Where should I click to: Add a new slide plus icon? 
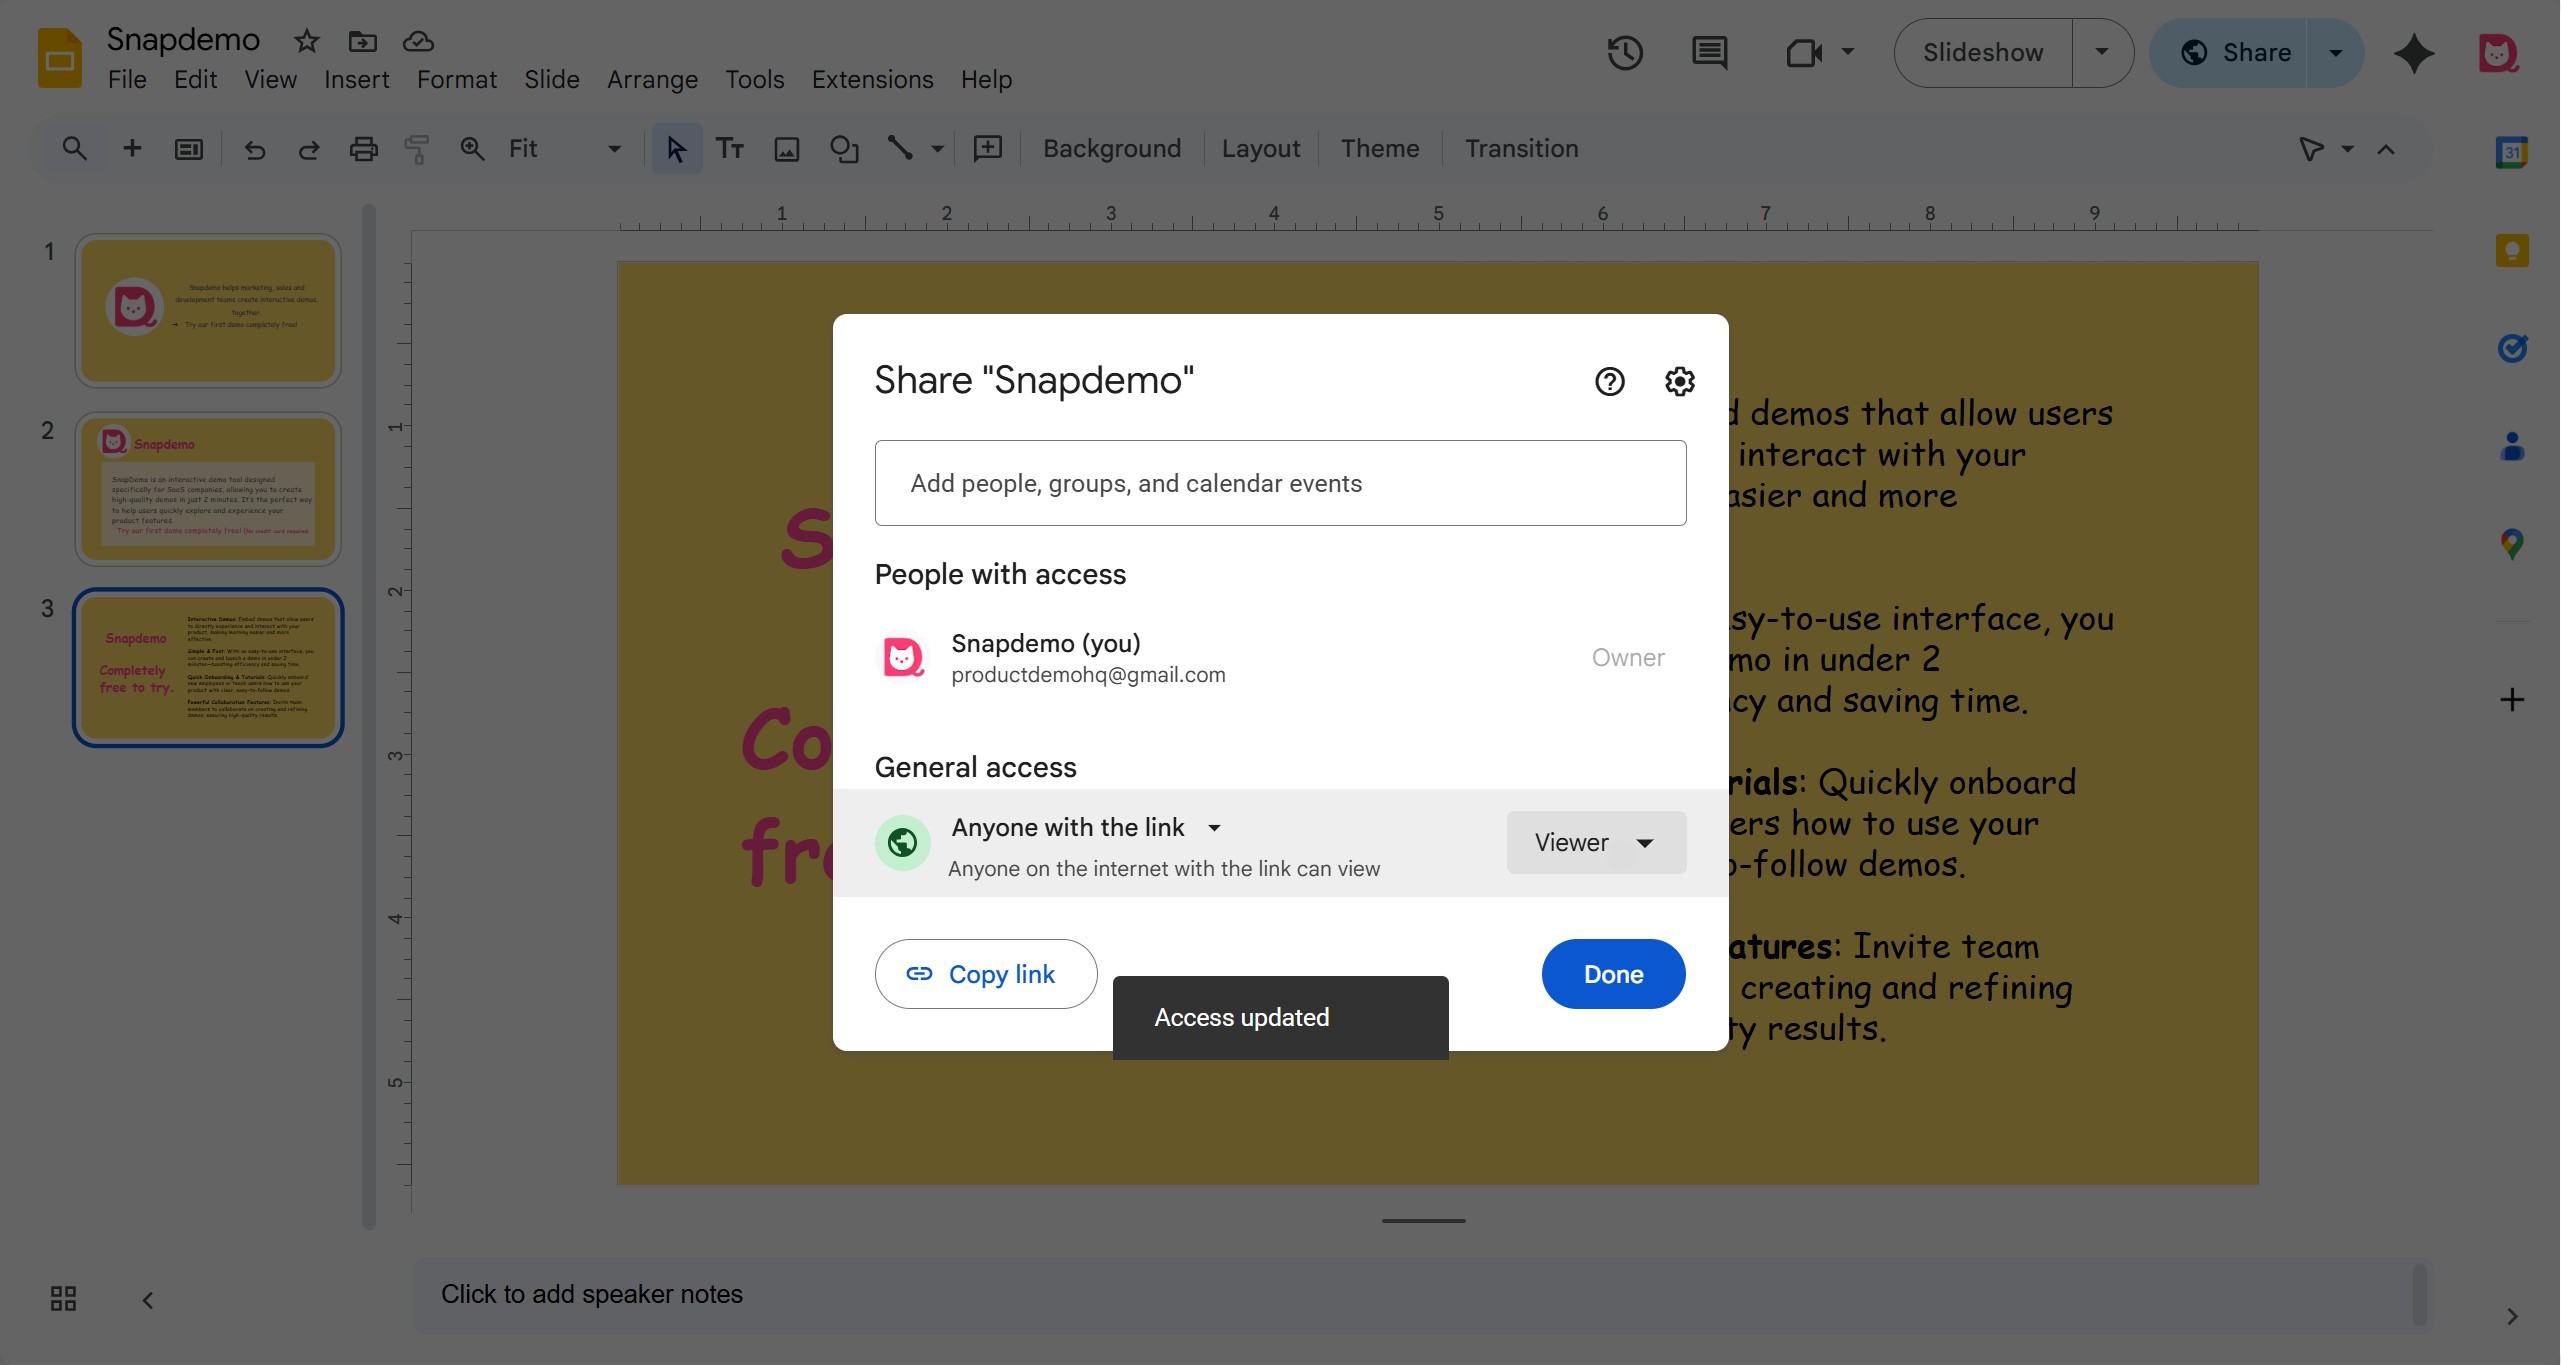click(x=132, y=149)
